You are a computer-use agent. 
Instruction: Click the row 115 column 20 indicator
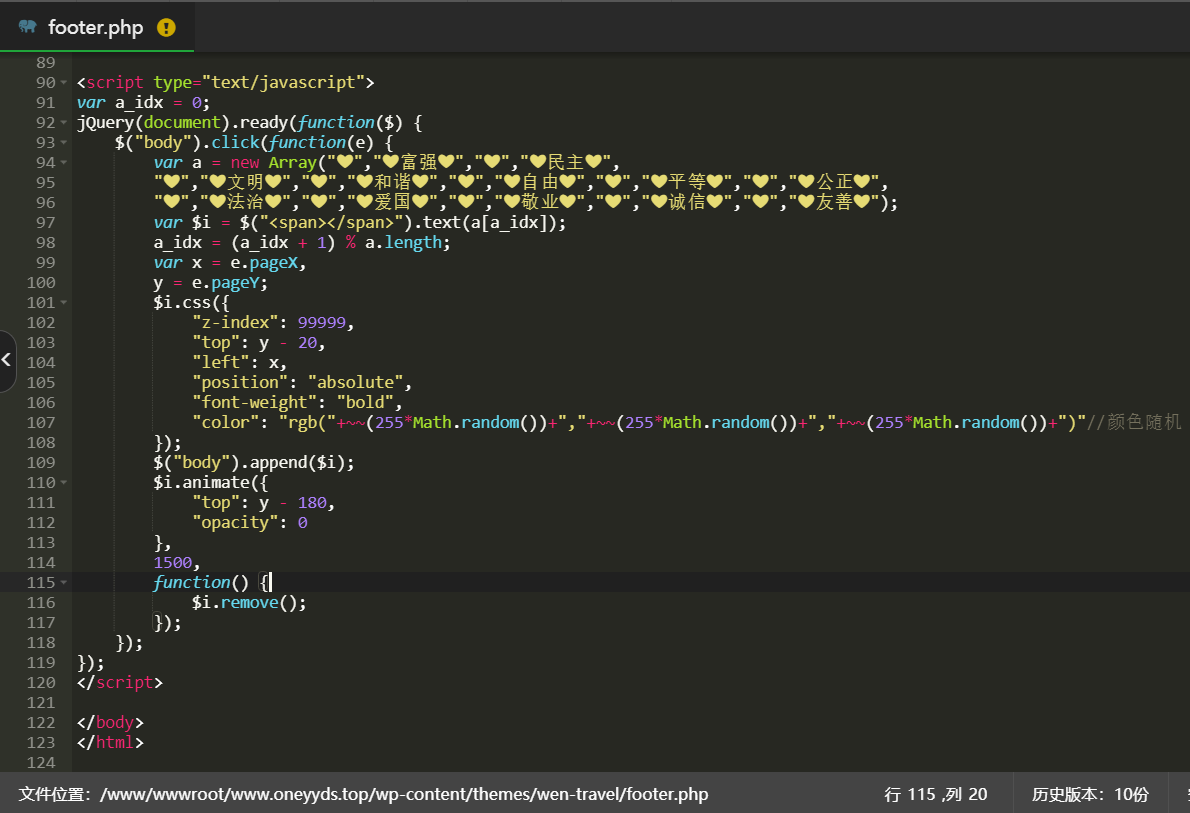[935, 794]
